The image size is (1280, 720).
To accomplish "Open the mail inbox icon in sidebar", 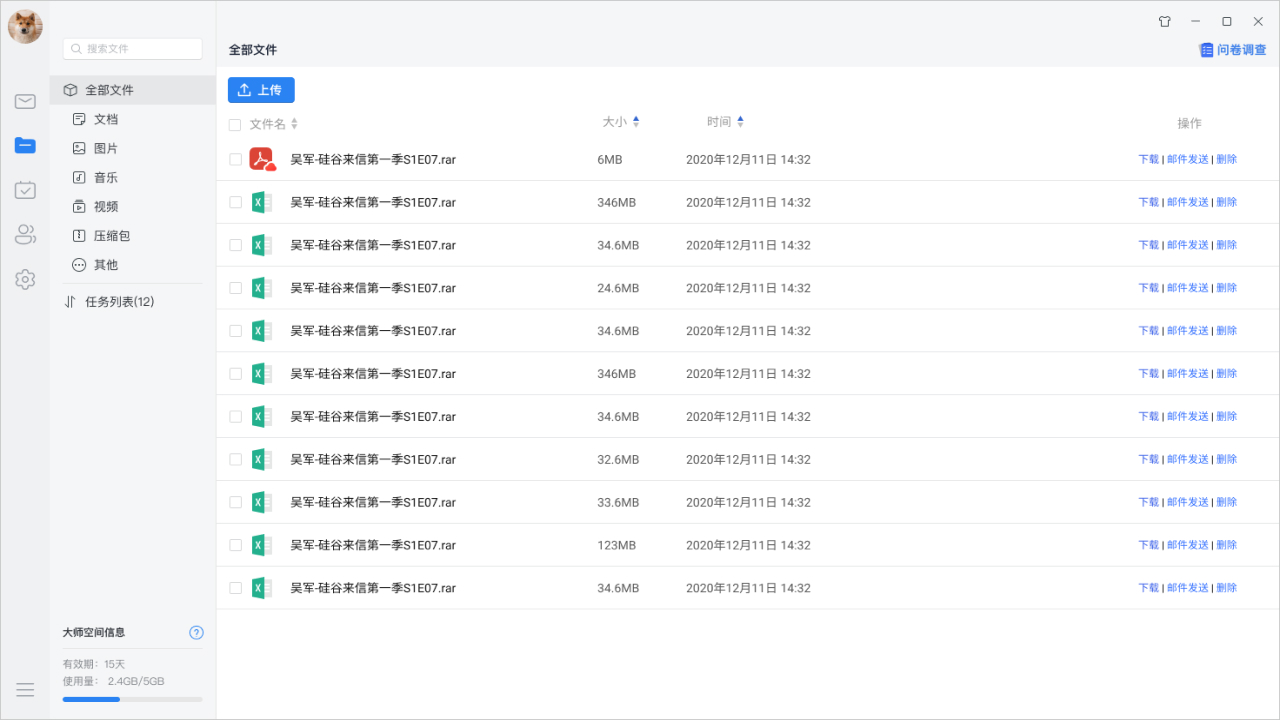I will [25, 101].
